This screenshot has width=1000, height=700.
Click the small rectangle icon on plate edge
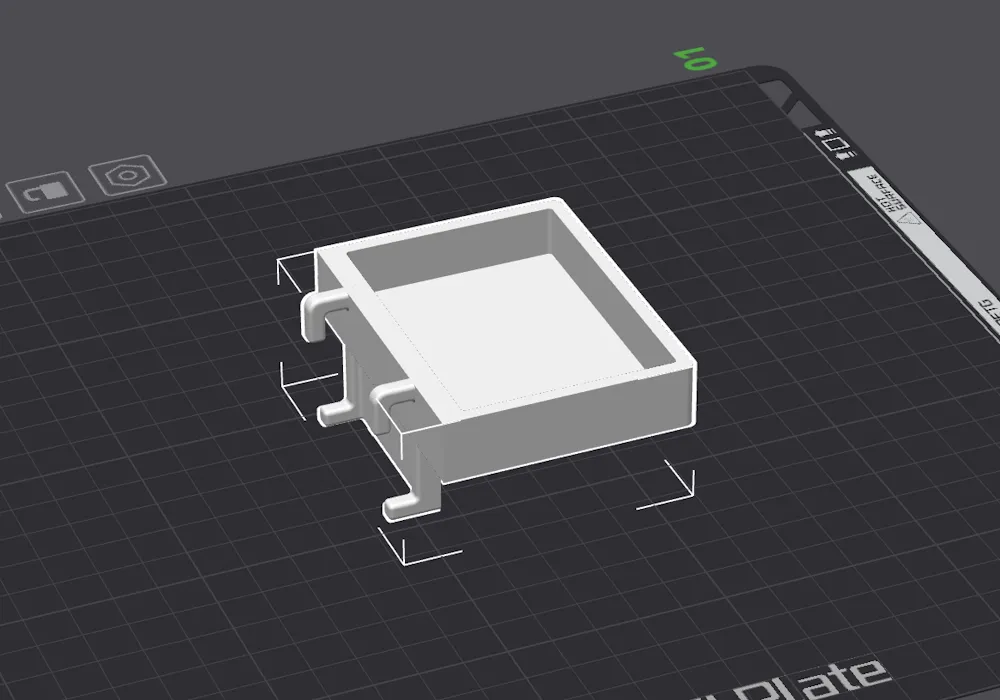coord(835,143)
